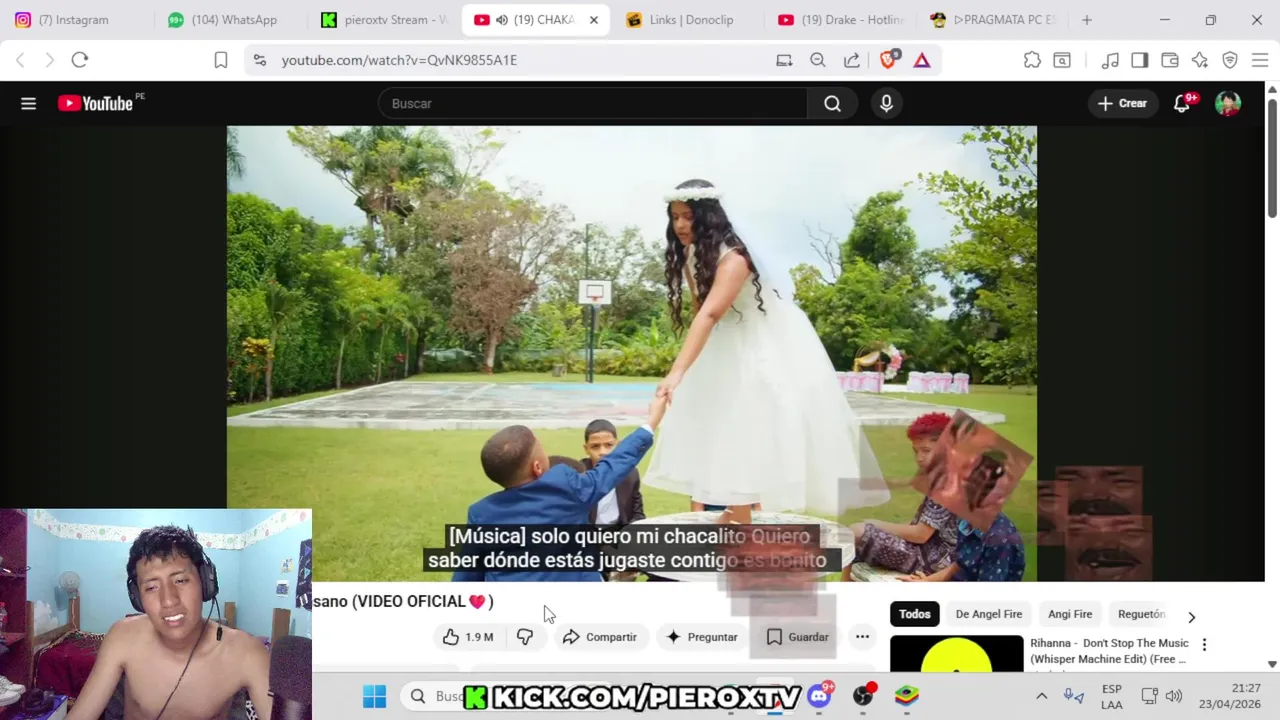Open the Rihanna - Don't Stop The Music title
The height and width of the screenshot is (720, 1280).
pyautogui.click(x=1109, y=651)
